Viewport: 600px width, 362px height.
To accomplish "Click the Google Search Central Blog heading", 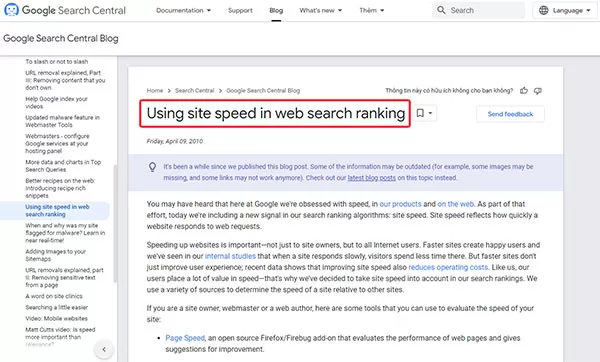I will coord(61,38).
